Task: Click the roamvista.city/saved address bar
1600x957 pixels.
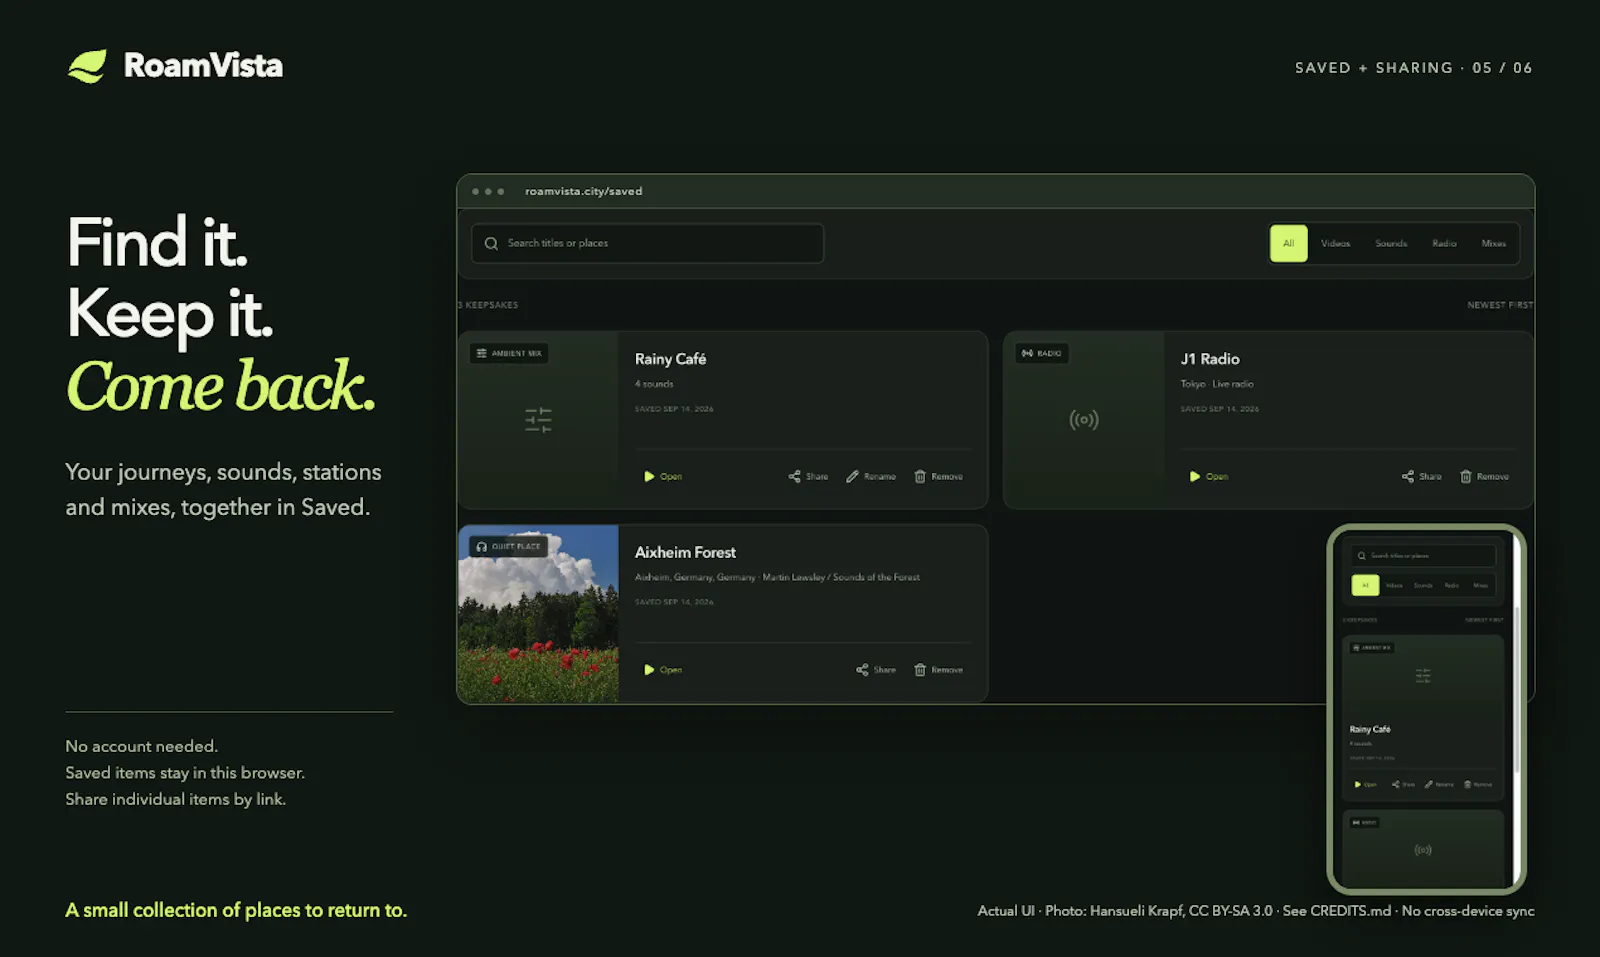Action: 583,191
